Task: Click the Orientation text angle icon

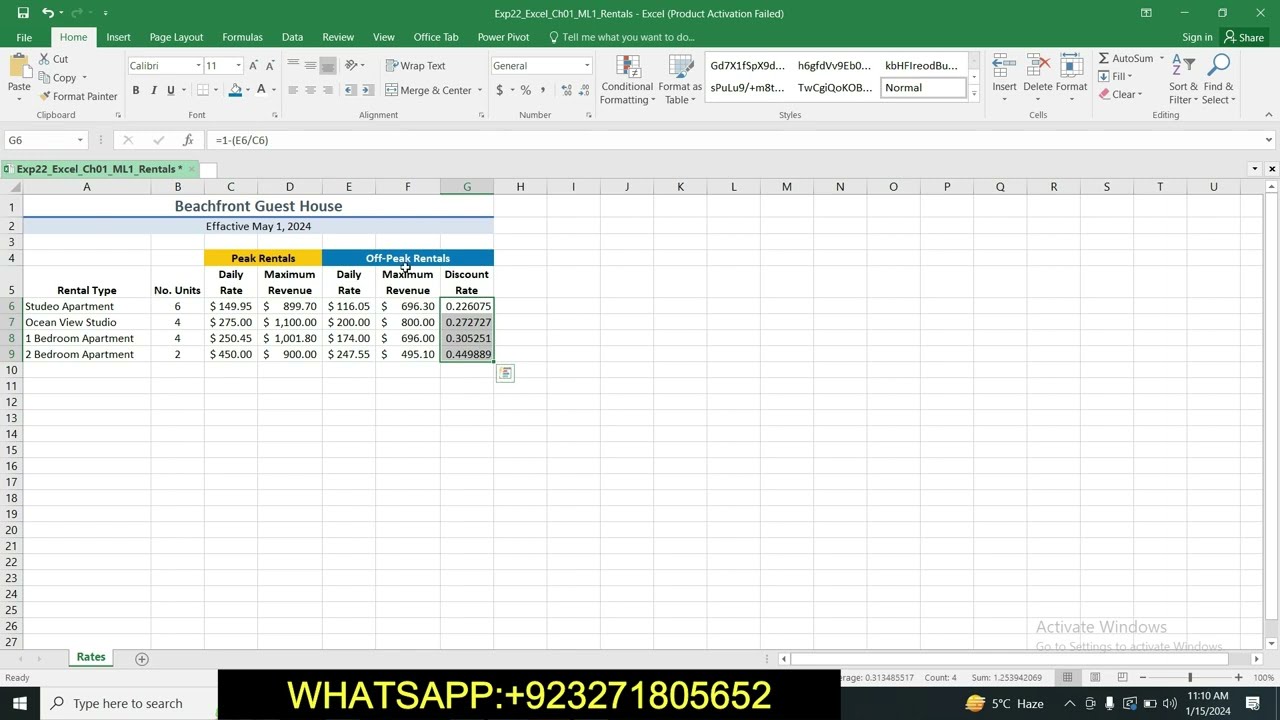Action: (x=351, y=65)
